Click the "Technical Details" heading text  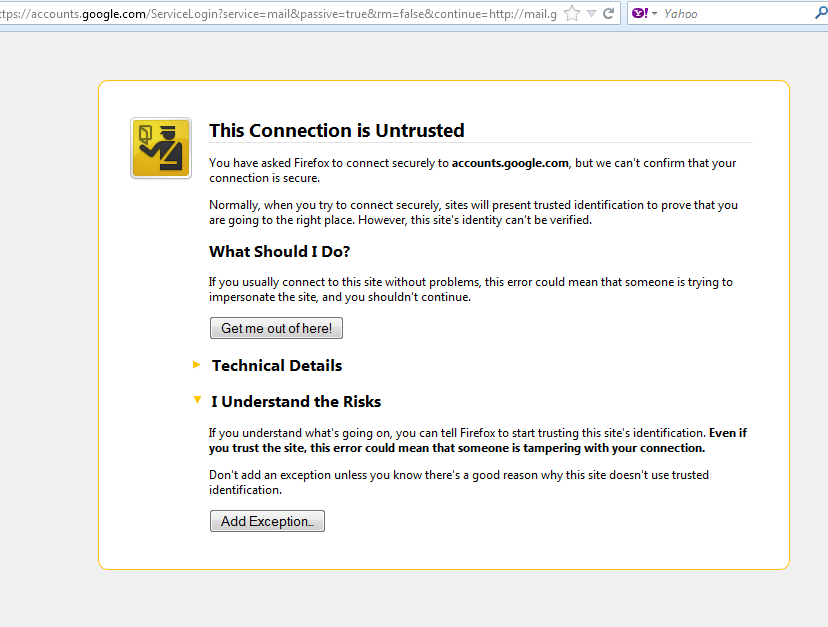tap(277, 366)
